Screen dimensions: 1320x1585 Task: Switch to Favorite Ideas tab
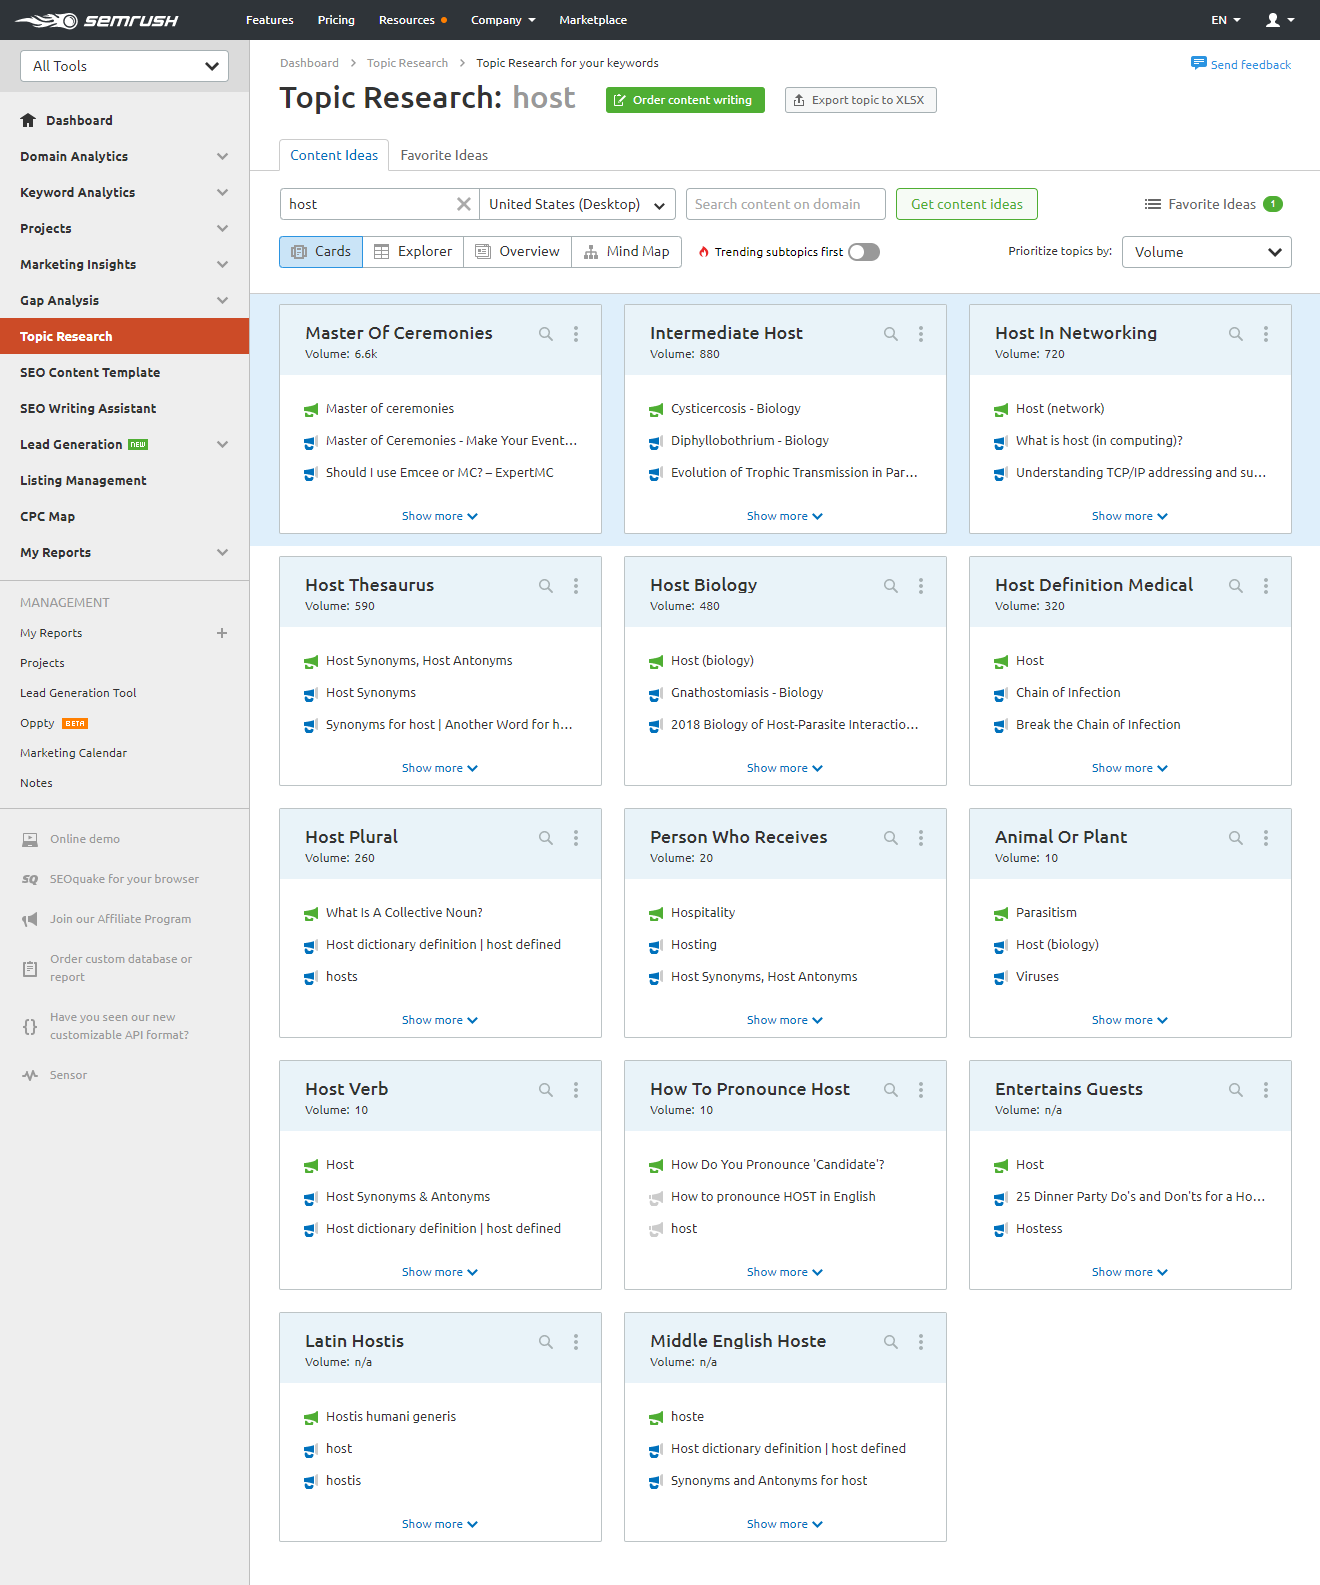[444, 155]
